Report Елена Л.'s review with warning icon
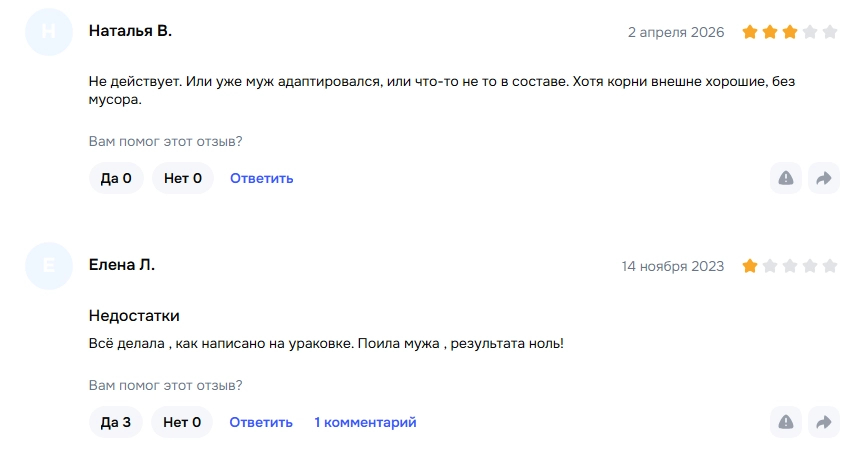856x454 pixels. point(786,422)
